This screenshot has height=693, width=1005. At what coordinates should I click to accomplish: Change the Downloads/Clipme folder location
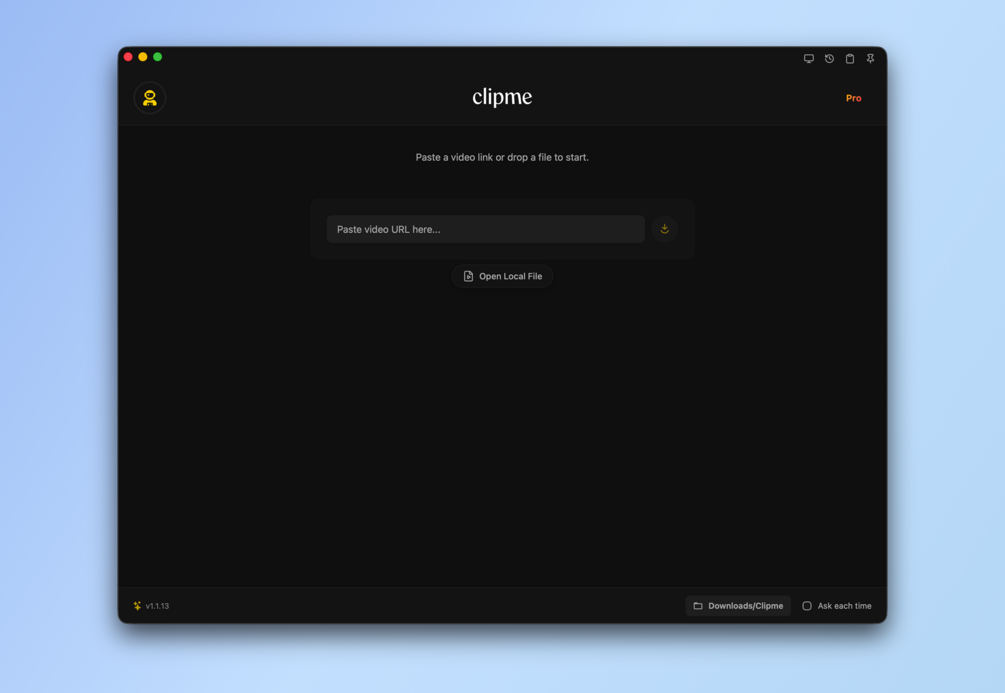[x=738, y=606]
